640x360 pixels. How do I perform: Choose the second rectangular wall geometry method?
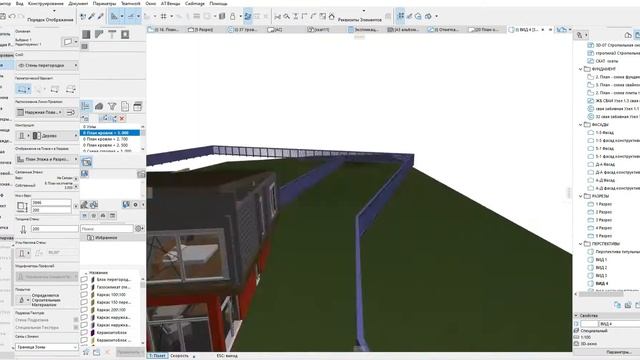tap(55, 89)
